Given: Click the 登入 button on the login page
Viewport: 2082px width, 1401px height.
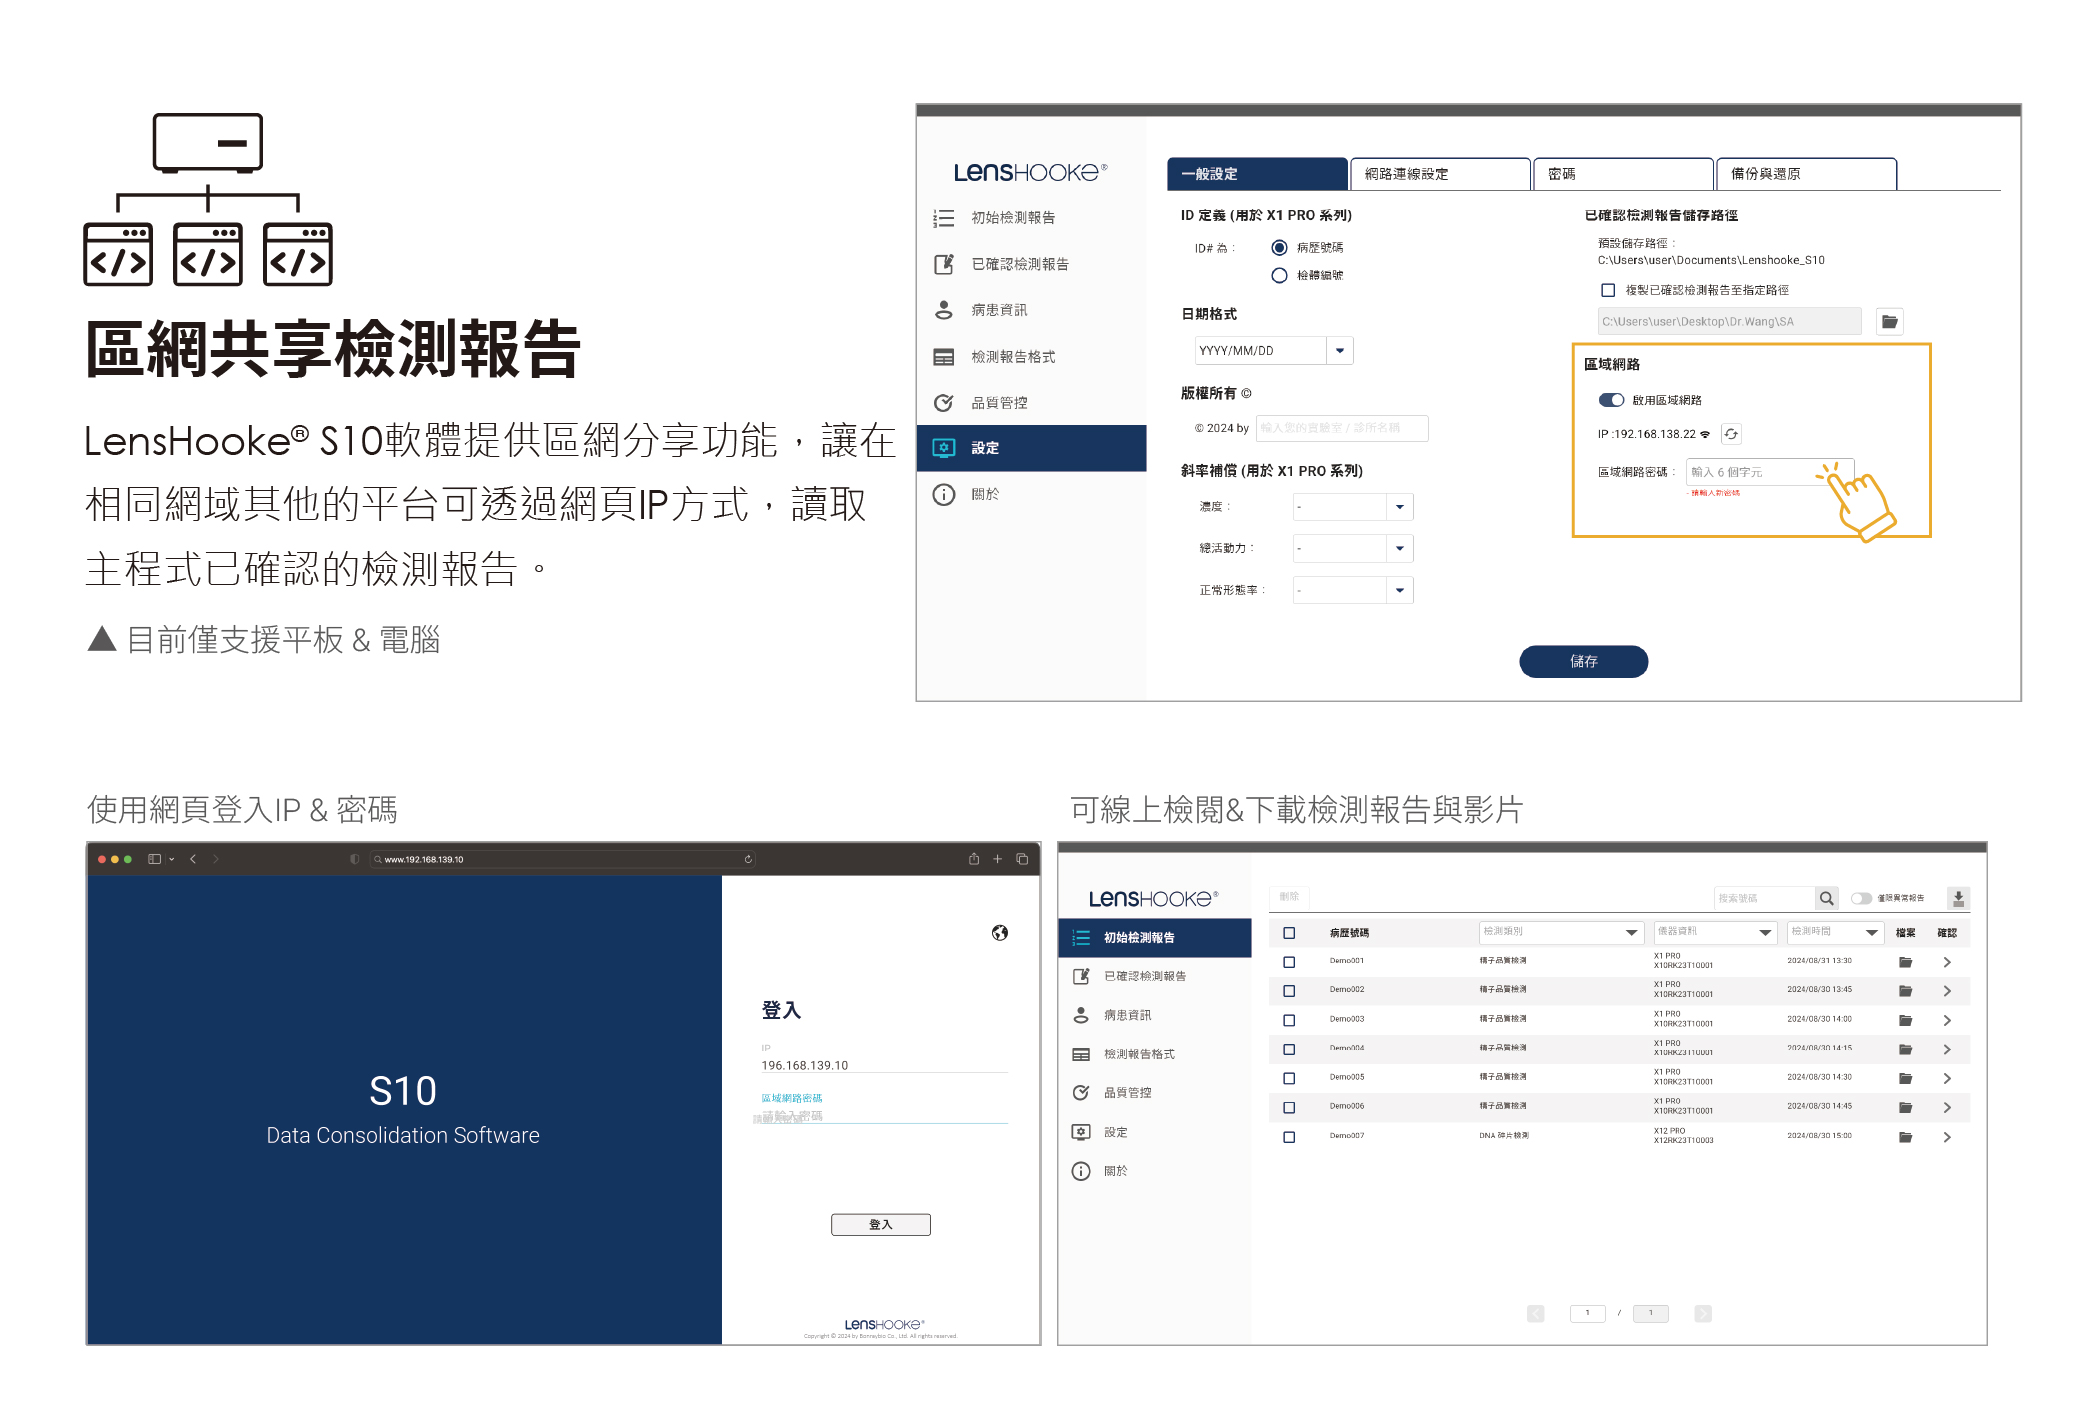Looking at the screenshot, I should tap(880, 1224).
